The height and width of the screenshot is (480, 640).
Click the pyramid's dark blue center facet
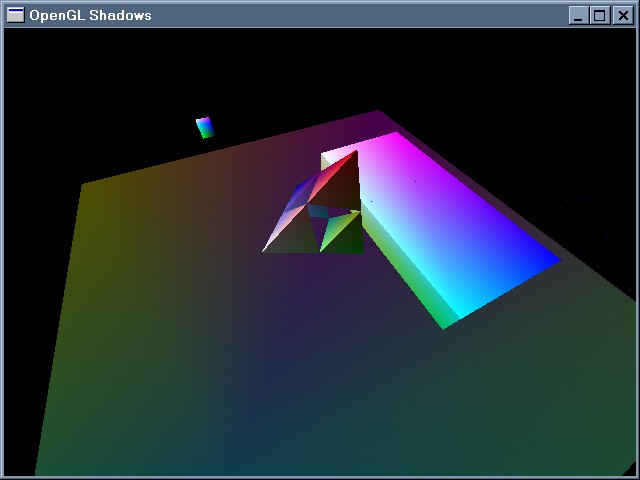tap(321, 211)
